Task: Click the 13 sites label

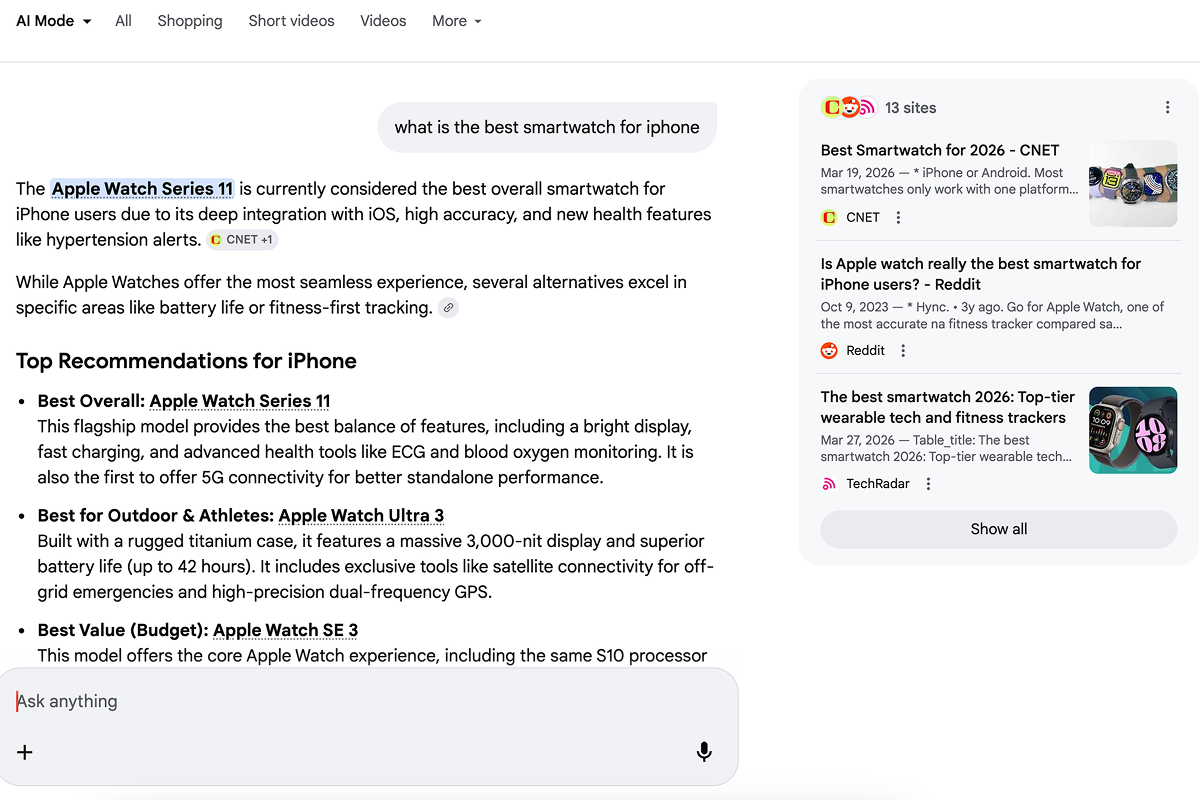Action: coord(911,107)
